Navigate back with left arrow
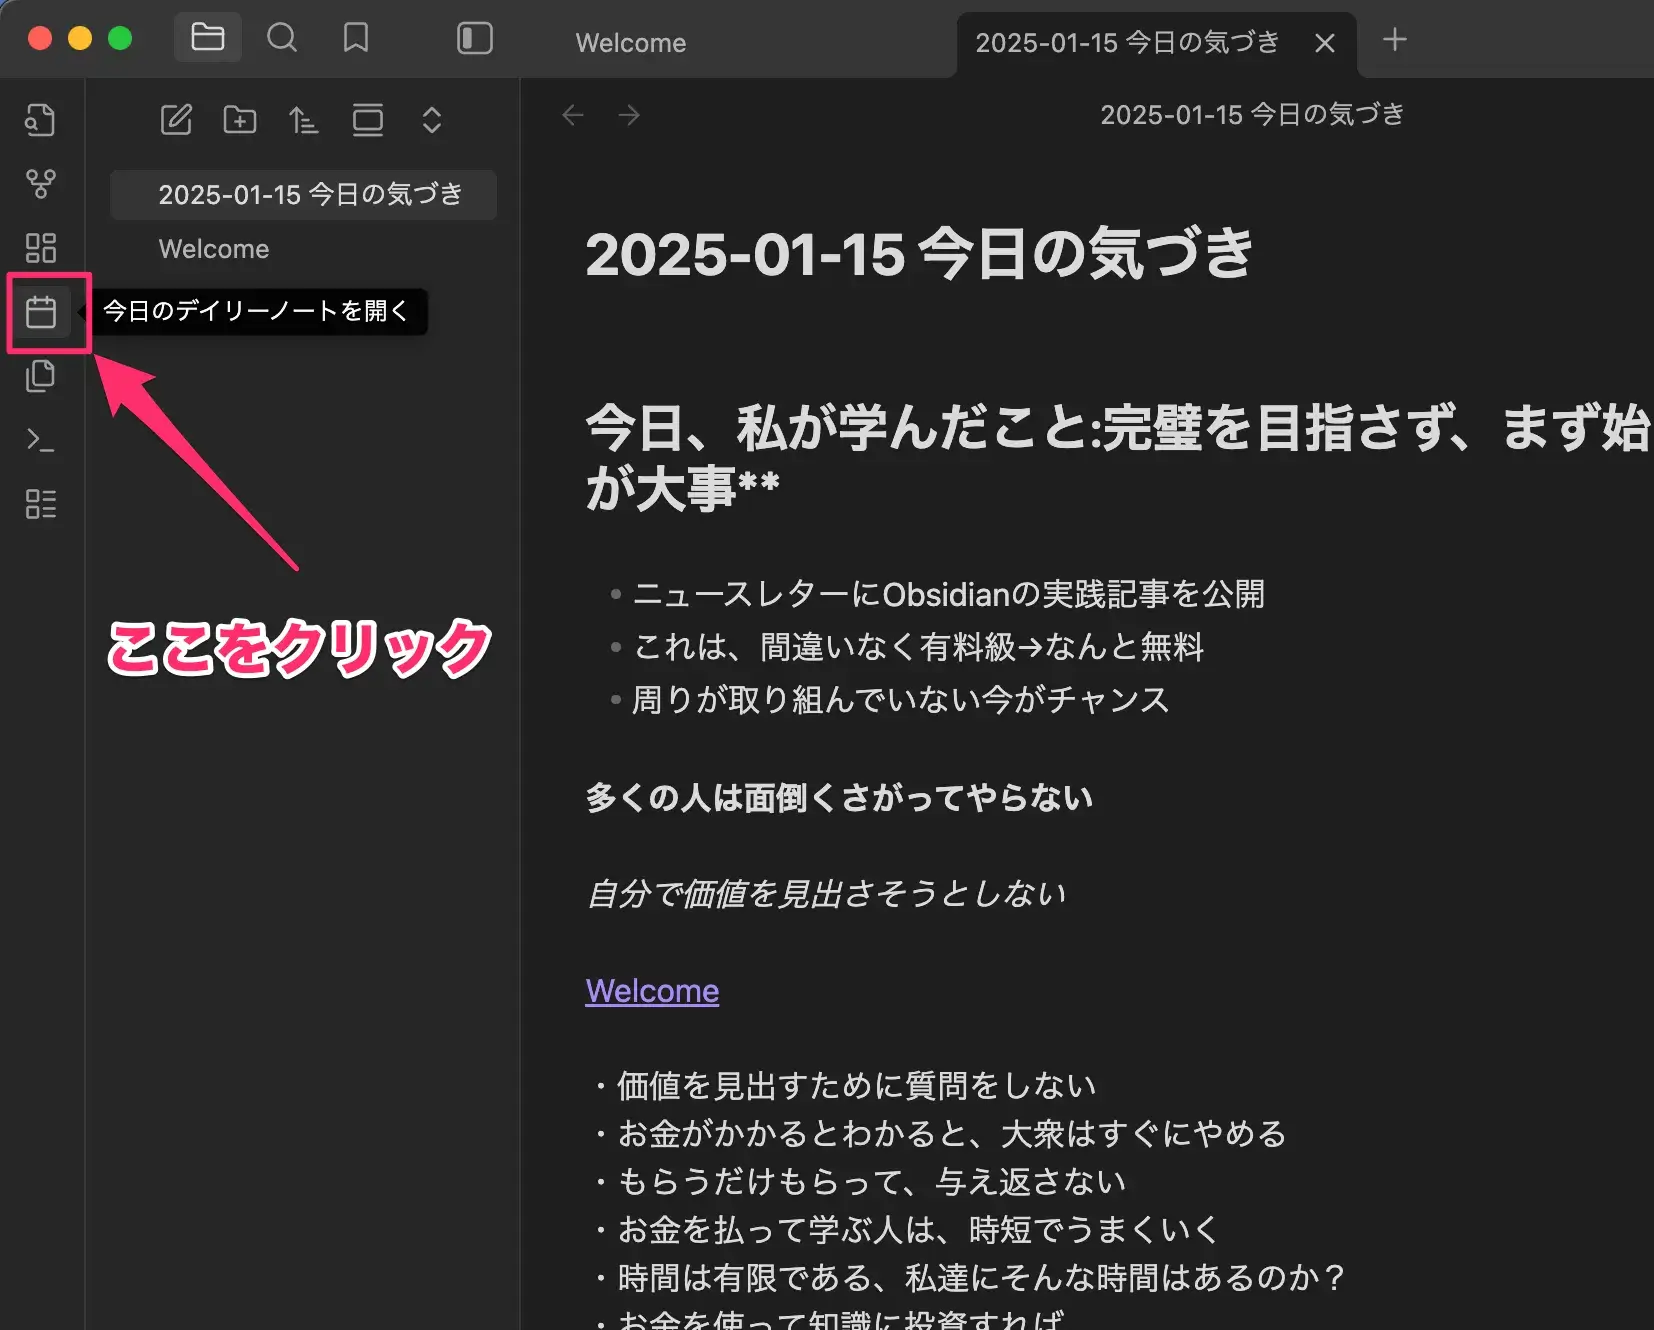This screenshot has height=1330, width=1654. [573, 115]
